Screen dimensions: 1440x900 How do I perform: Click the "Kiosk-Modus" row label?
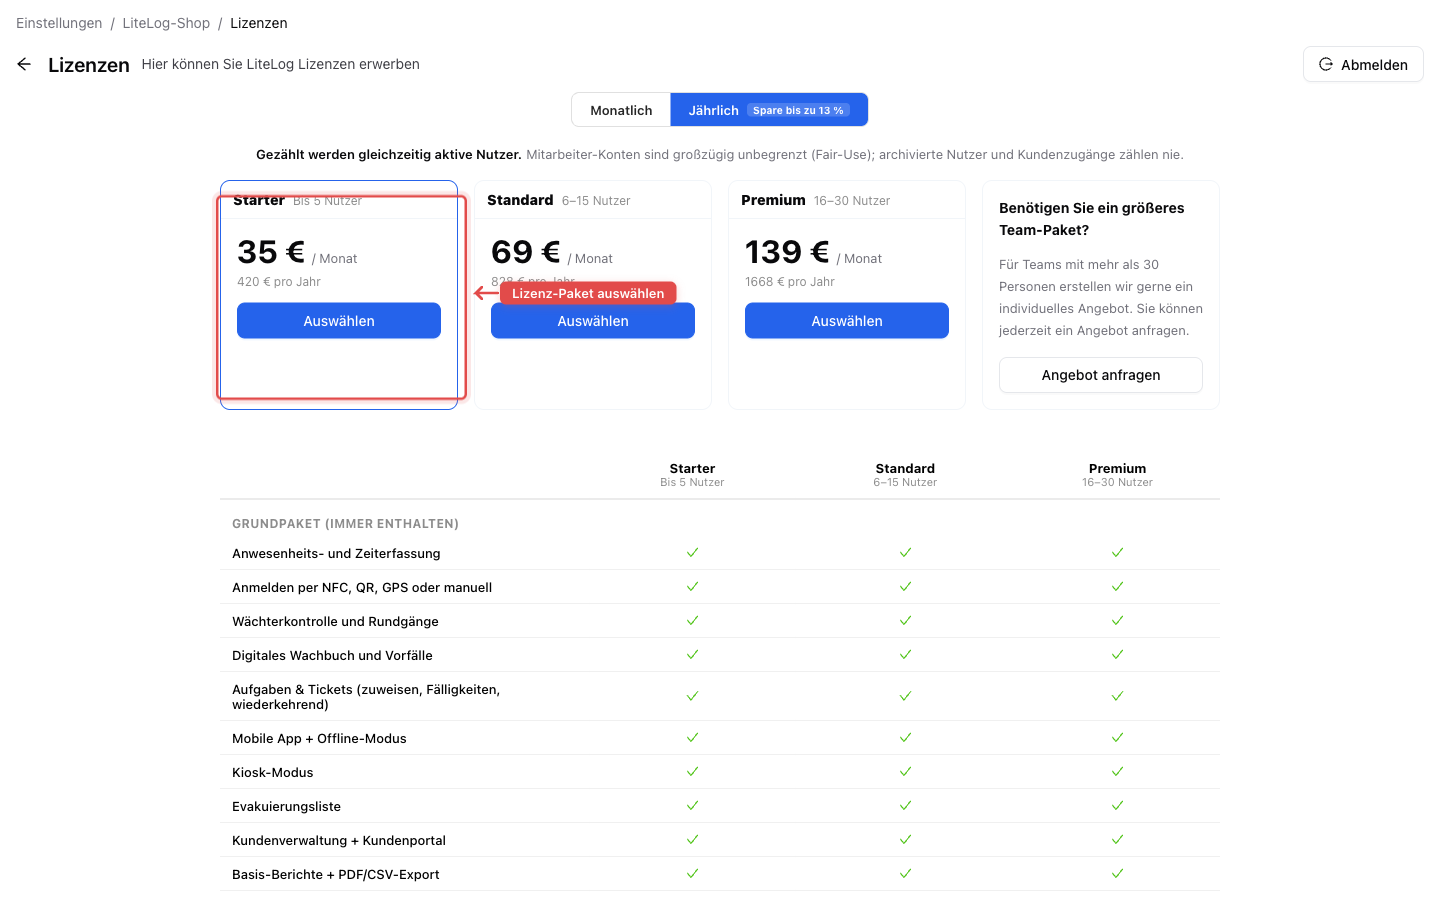pos(273,772)
